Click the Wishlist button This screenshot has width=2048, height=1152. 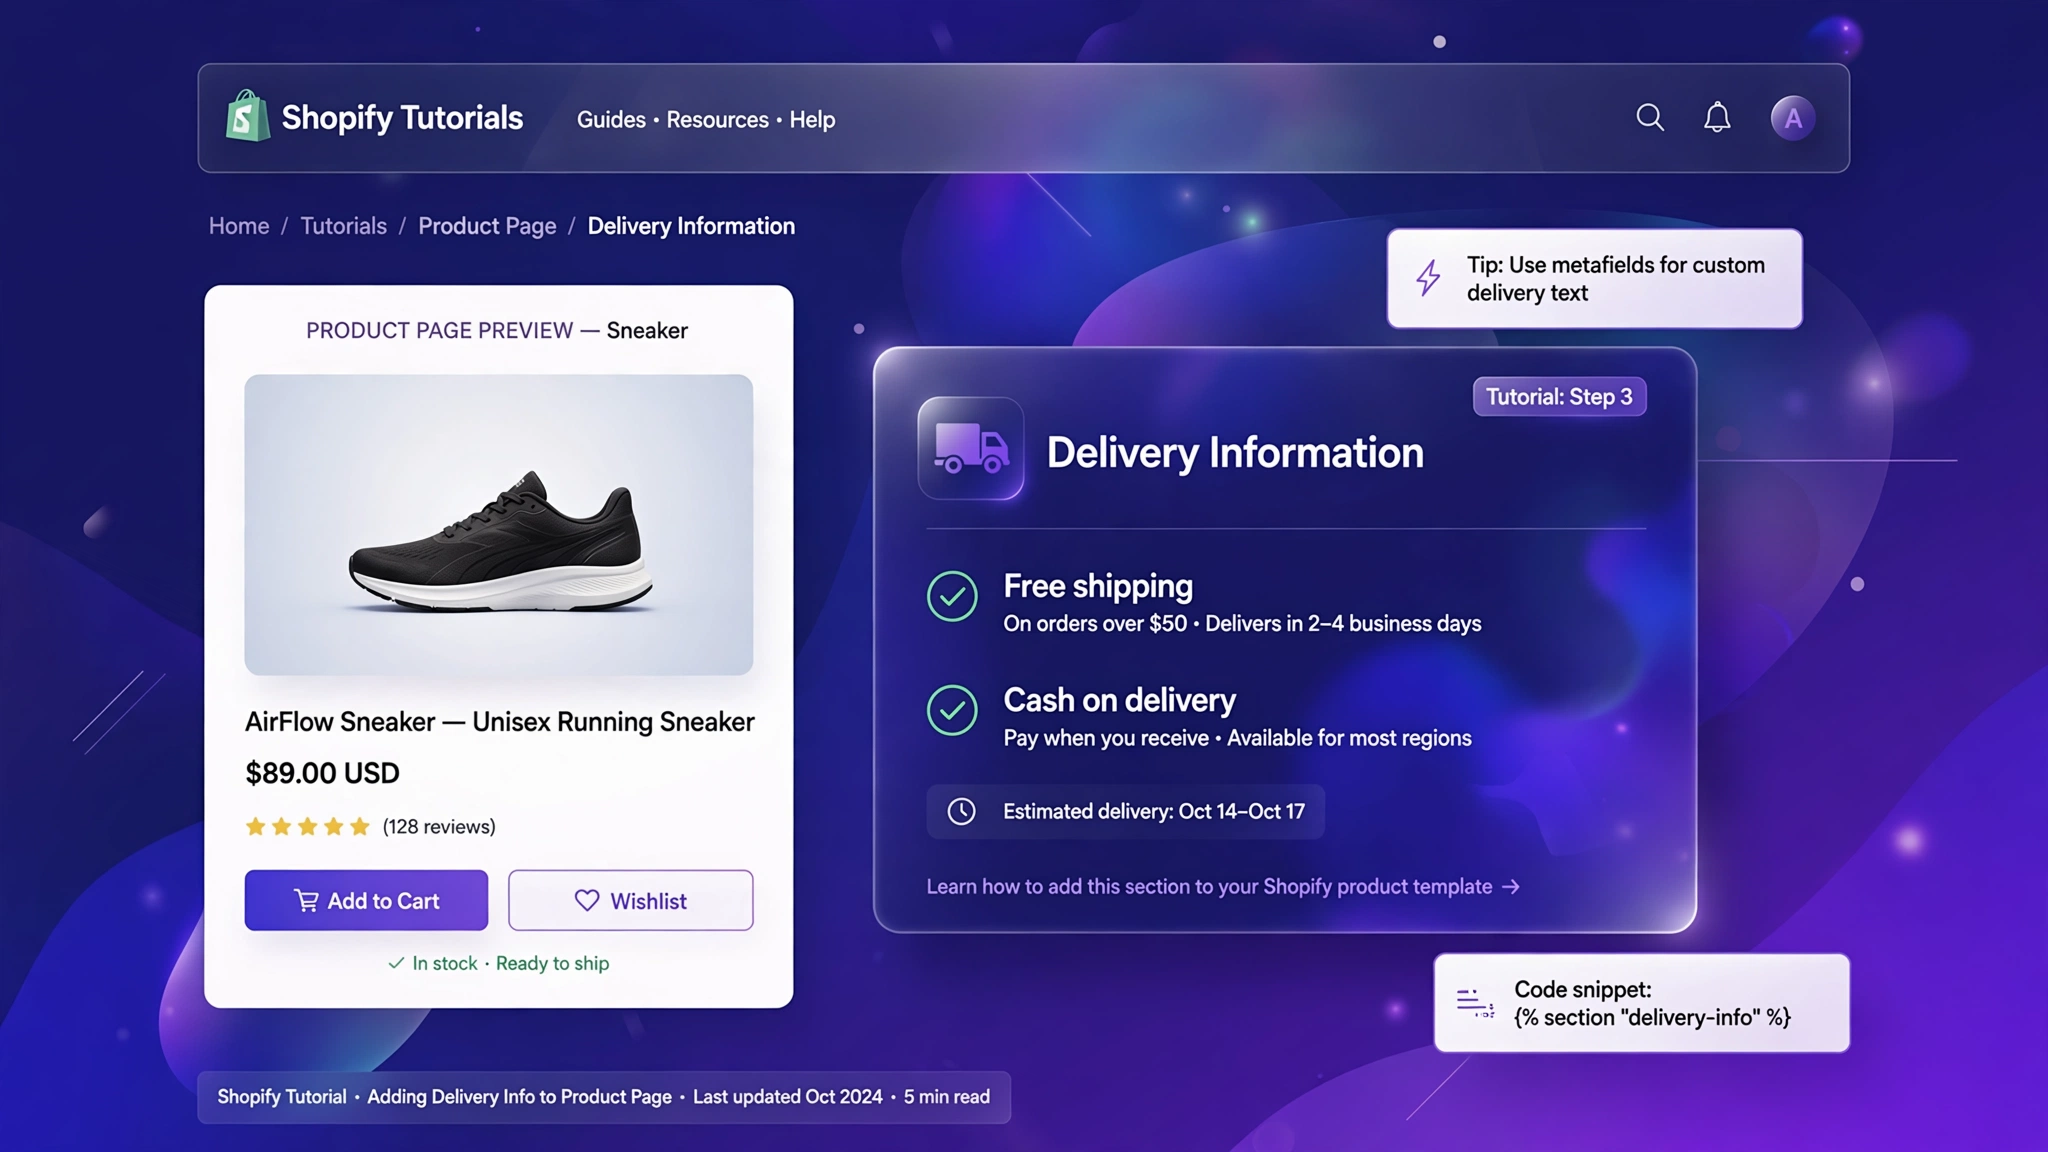pos(630,900)
